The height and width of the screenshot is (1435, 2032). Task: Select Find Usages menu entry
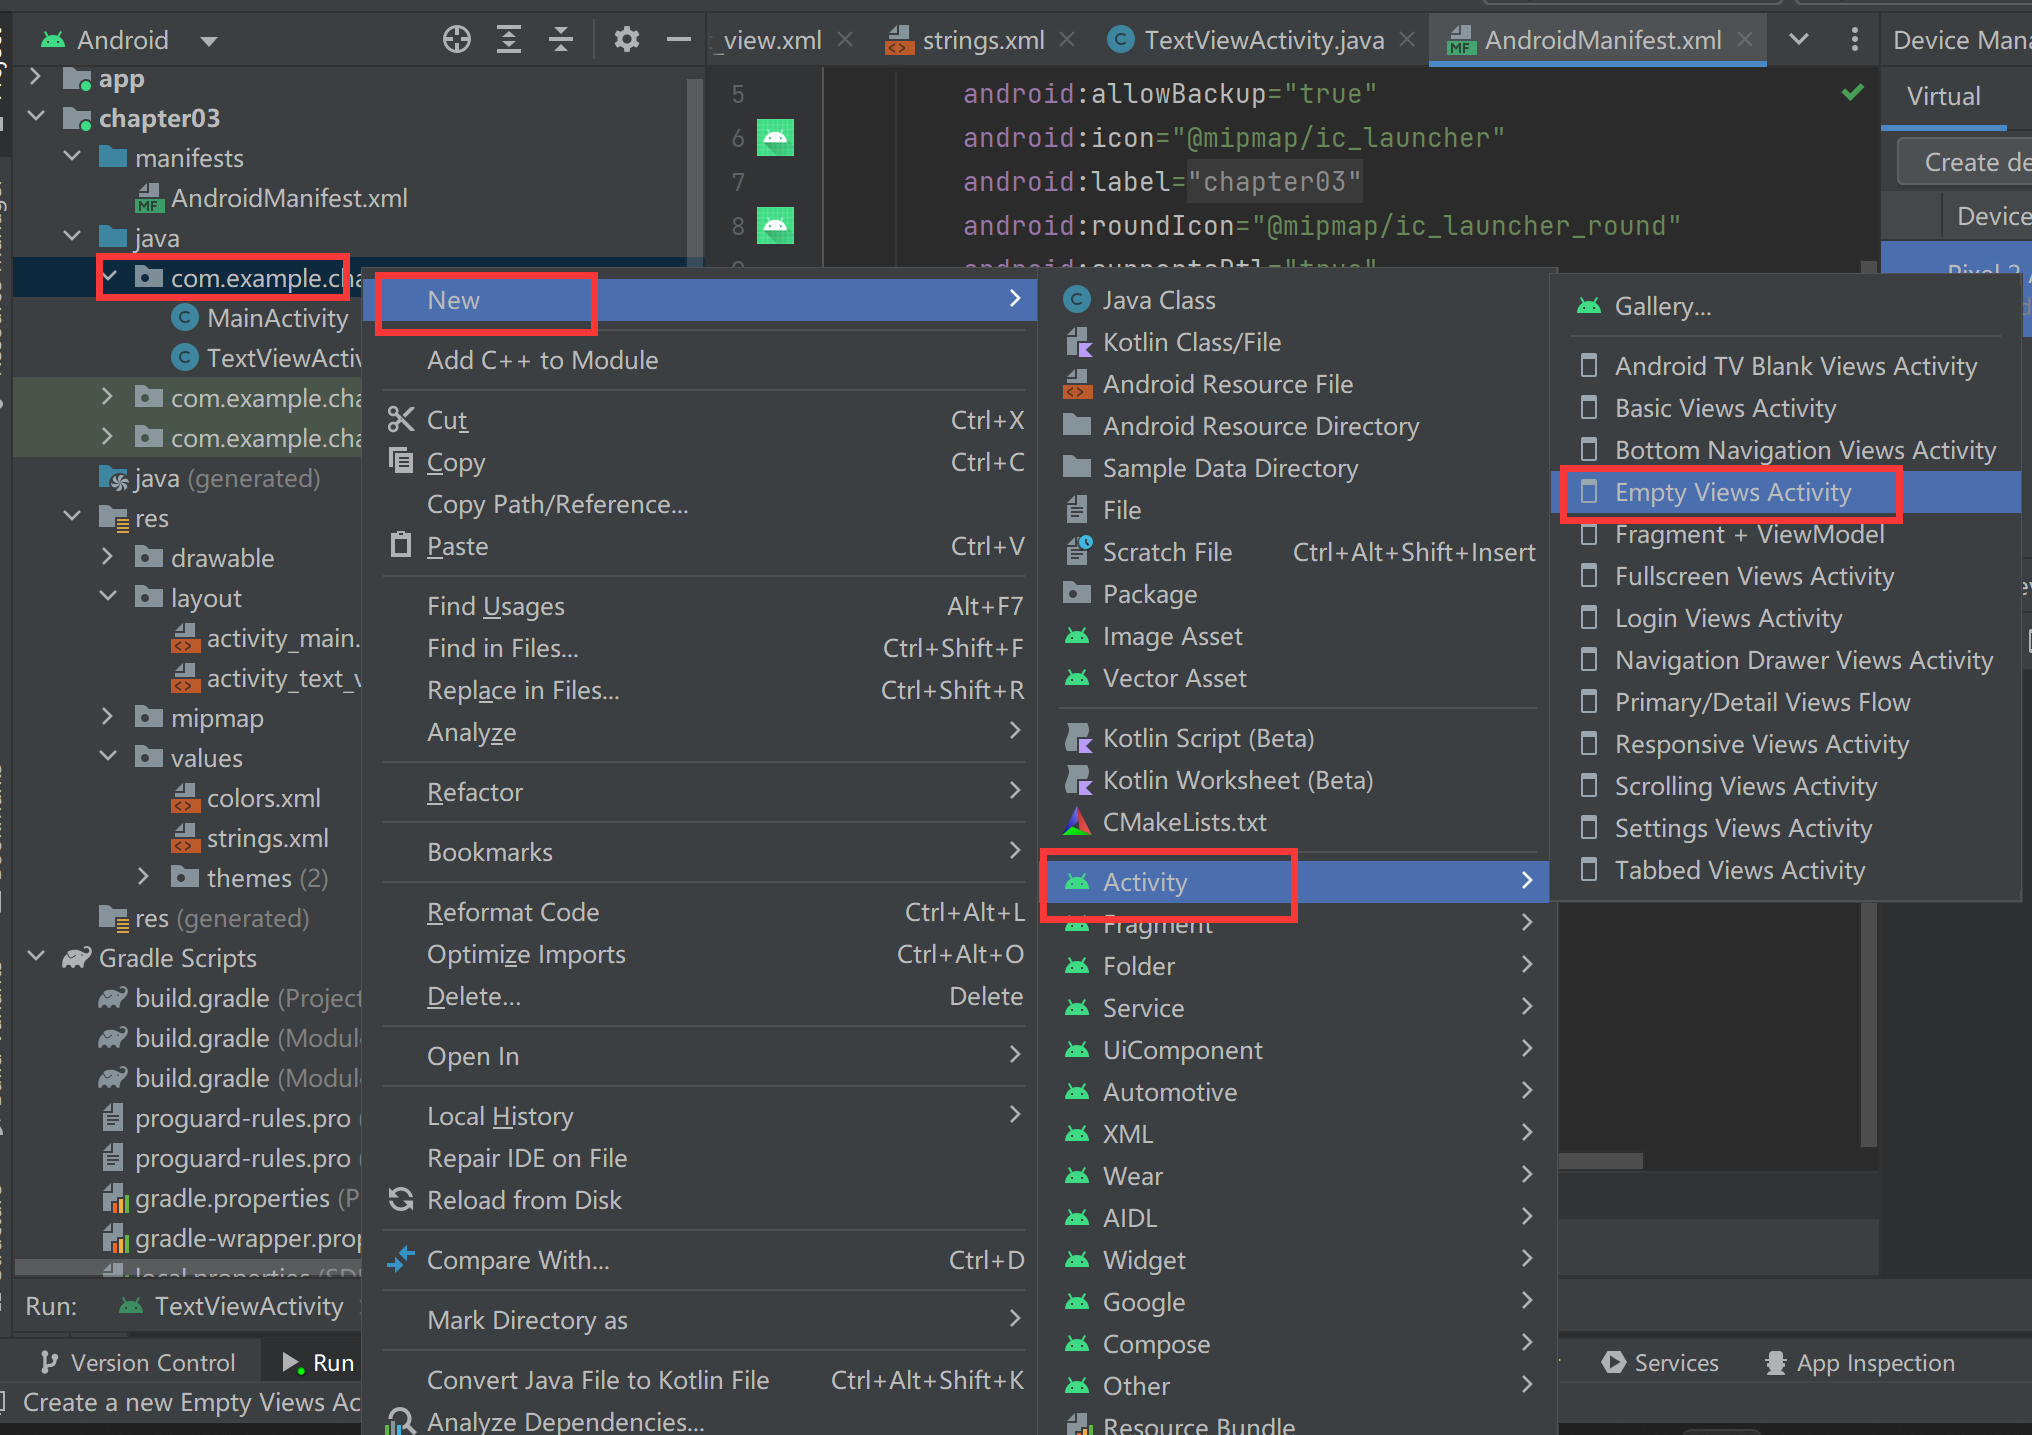(704, 606)
